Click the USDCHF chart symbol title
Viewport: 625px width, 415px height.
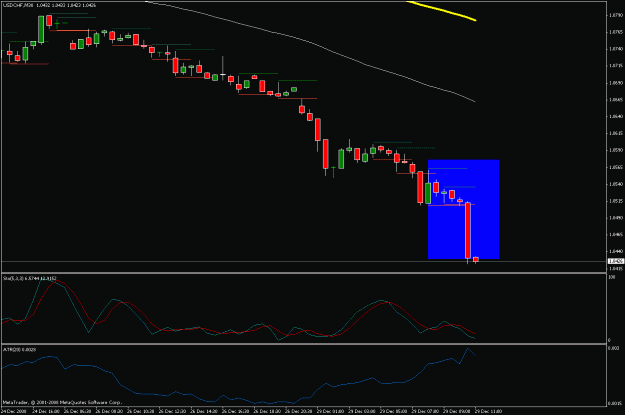point(49,5)
